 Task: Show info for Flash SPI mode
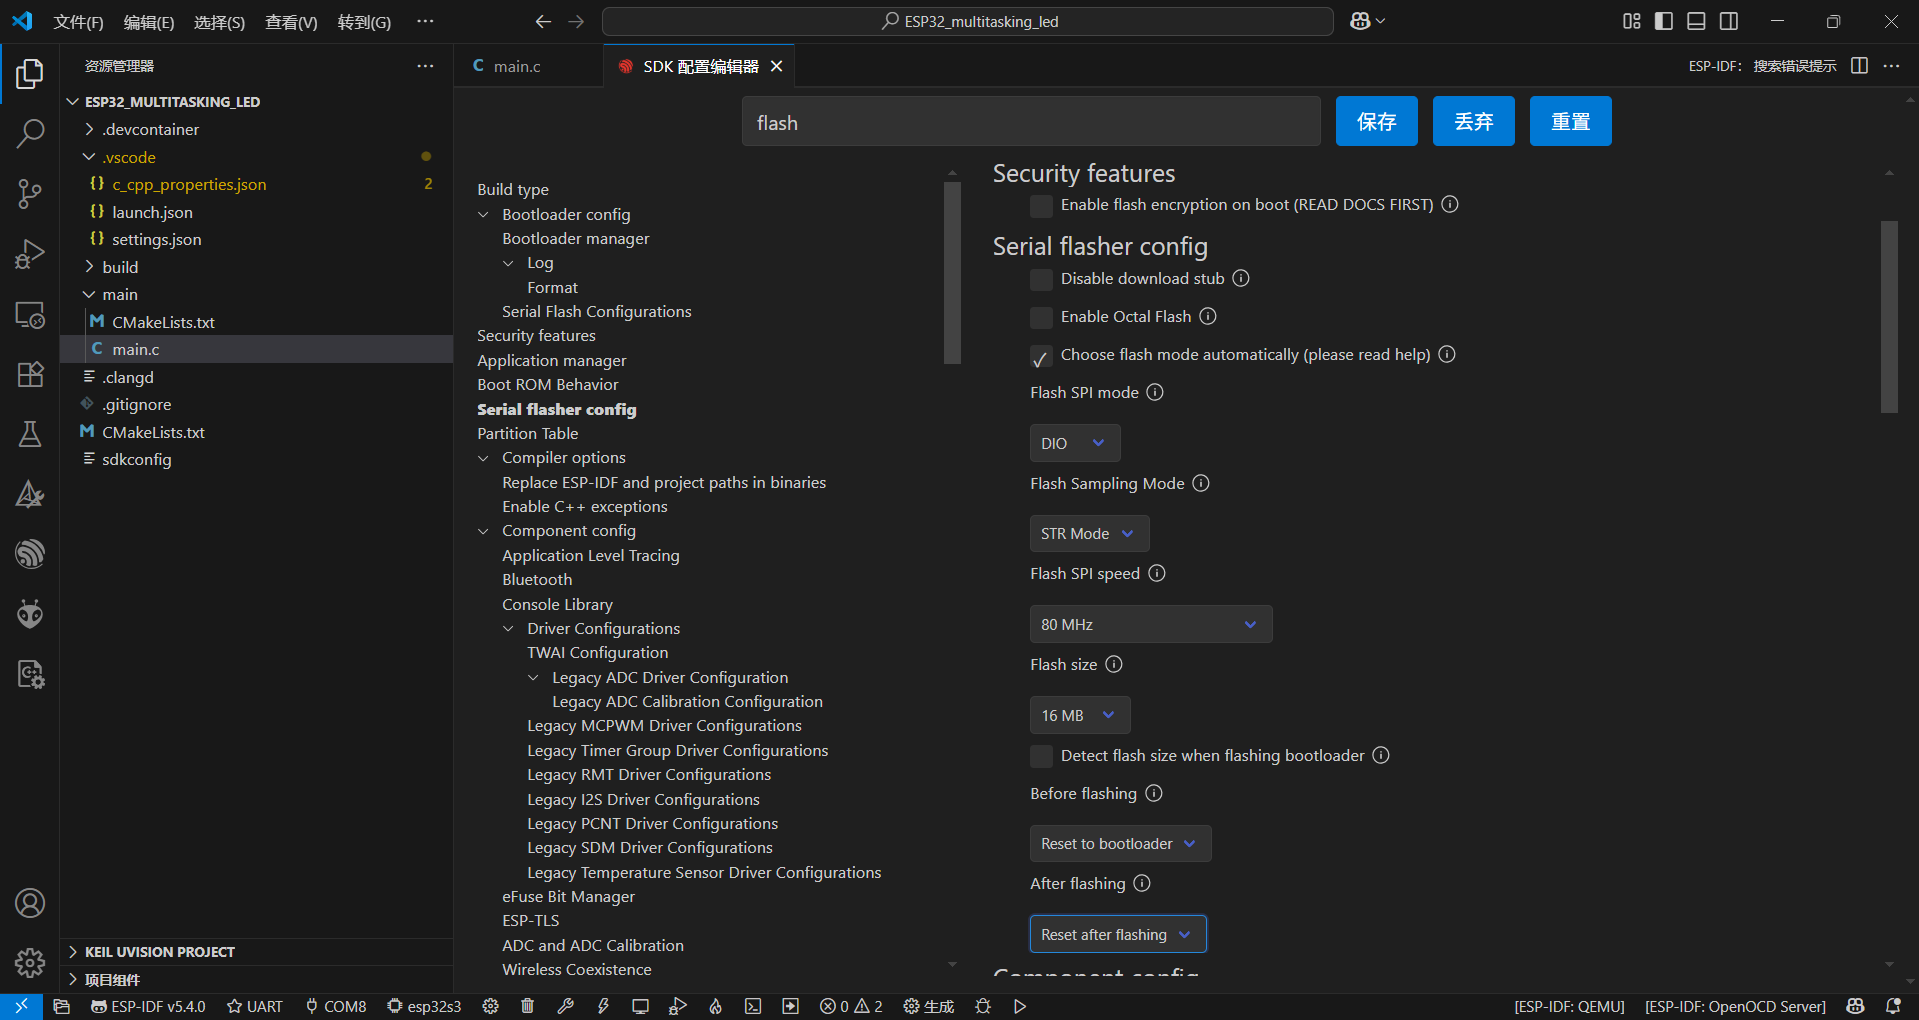(x=1155, y=392)
